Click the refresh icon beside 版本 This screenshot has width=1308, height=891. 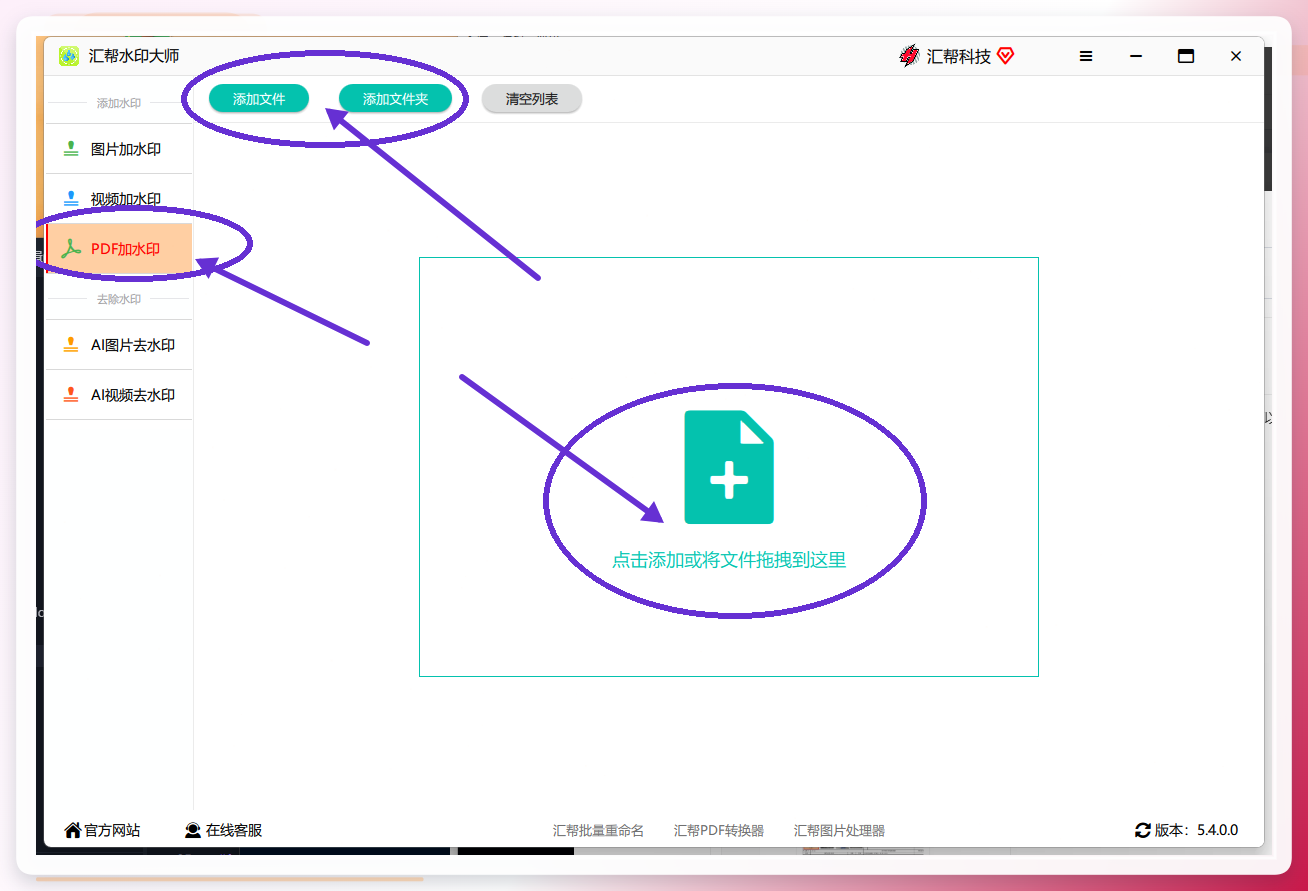click(x=1143, y=830)
